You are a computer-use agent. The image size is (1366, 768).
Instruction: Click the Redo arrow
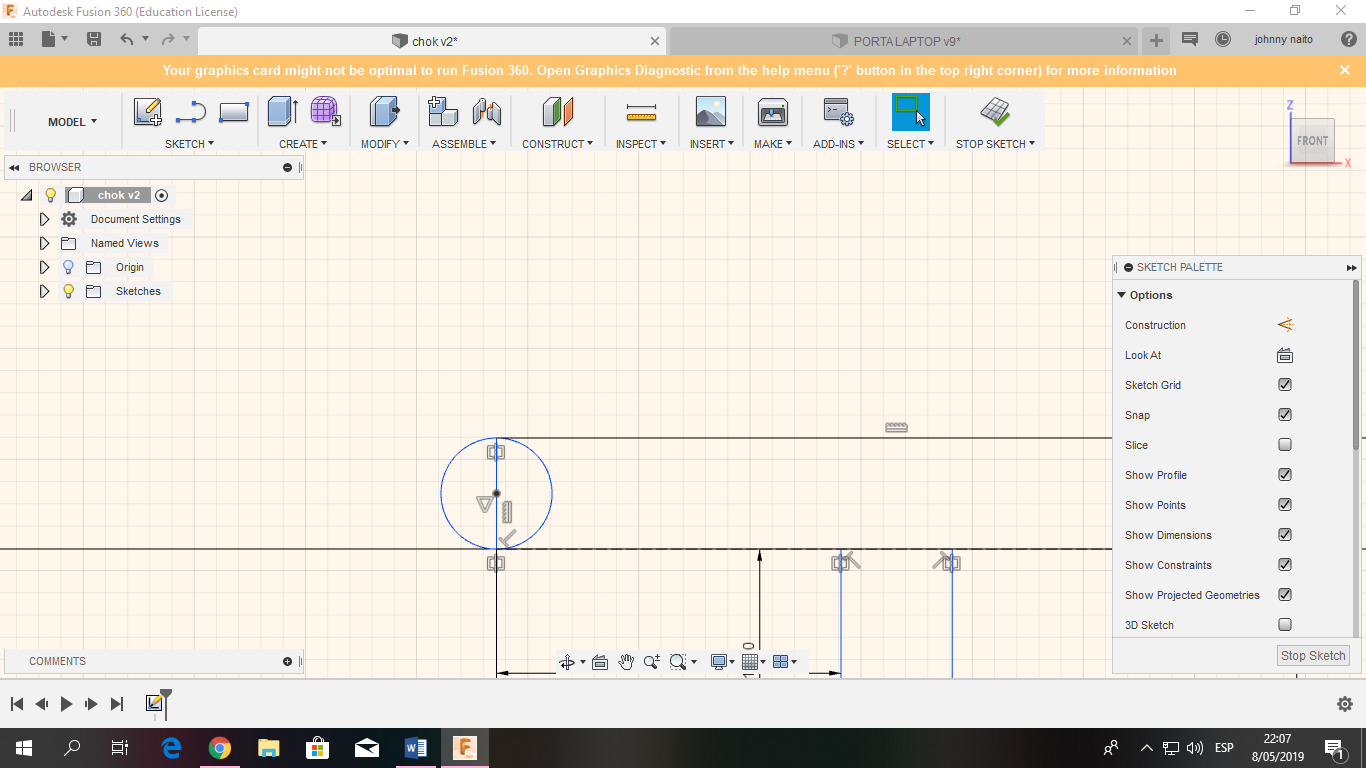(x=167, y=40)
